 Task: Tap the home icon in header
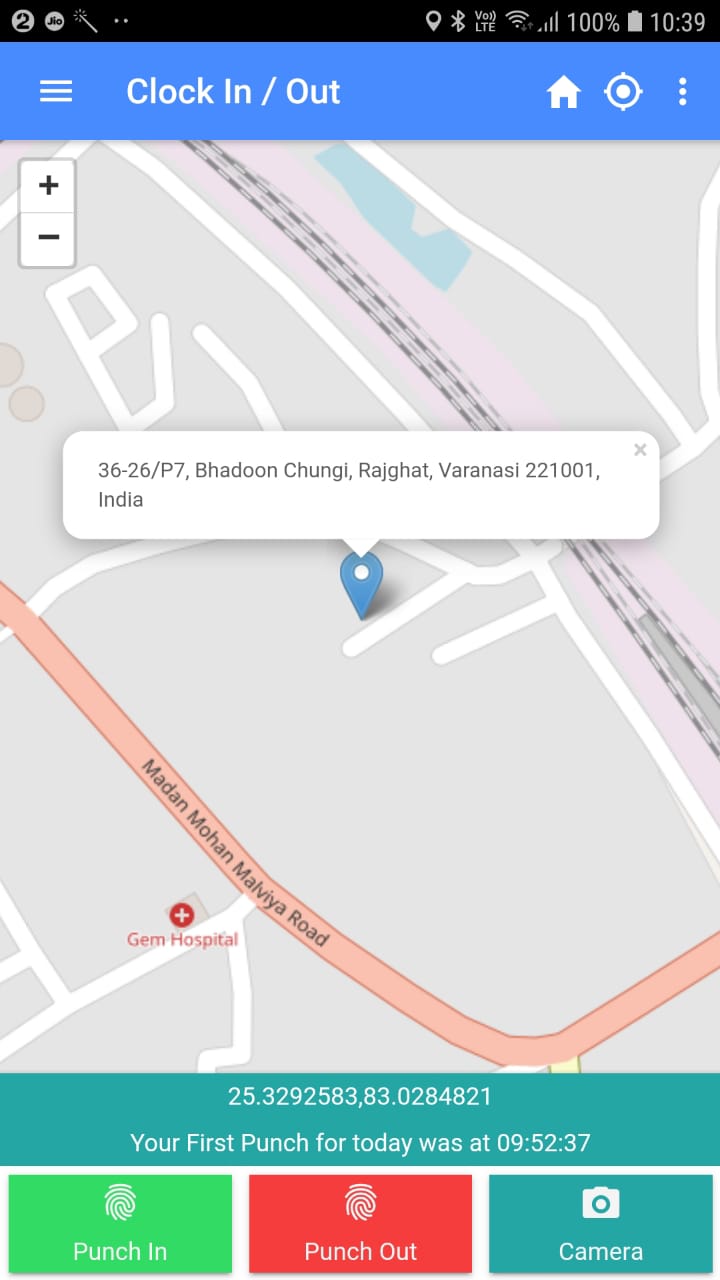(564, 92)
